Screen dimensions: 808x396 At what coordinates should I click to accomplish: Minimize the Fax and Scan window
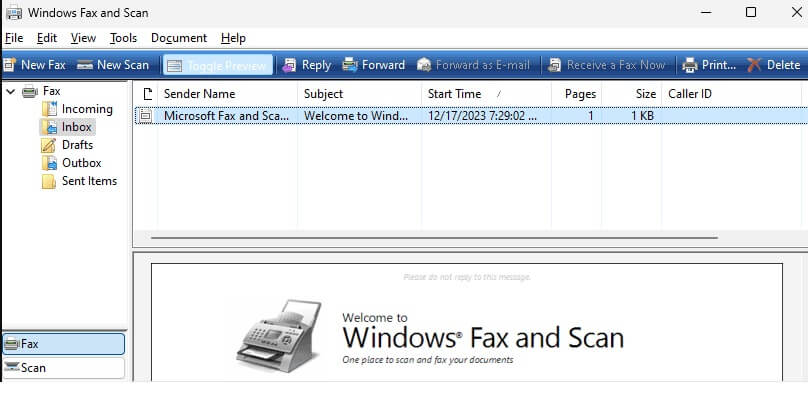[706, 12]
